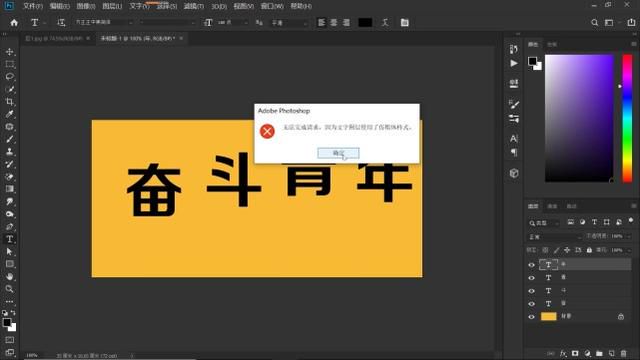Toggle the text orientation button in the options bar
Screen dimensions: 640x360
coord(61,23)
